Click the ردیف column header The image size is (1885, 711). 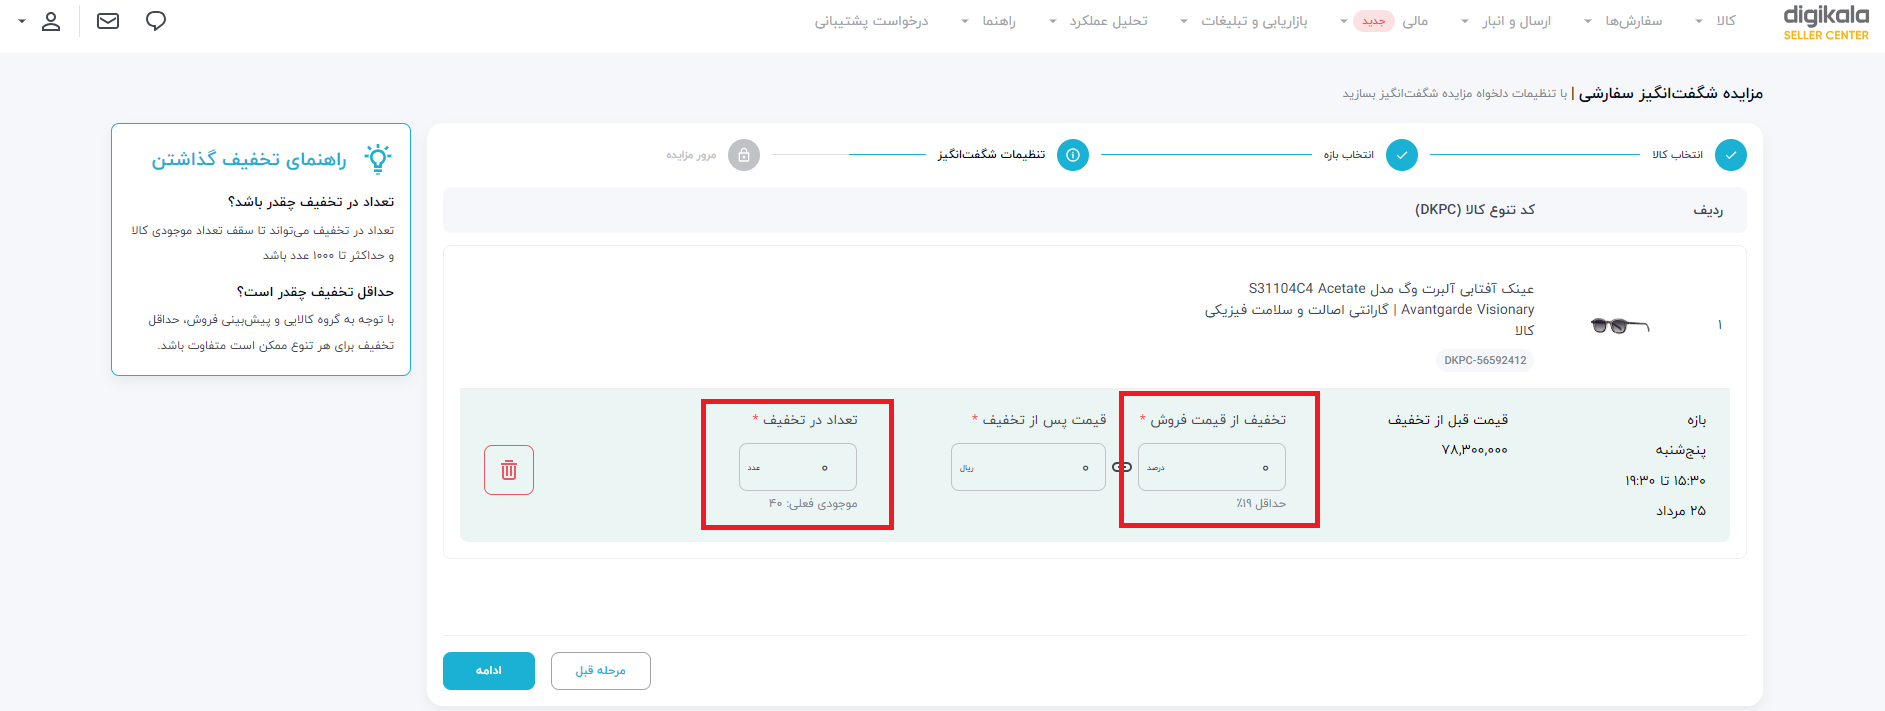(1708, 210)
